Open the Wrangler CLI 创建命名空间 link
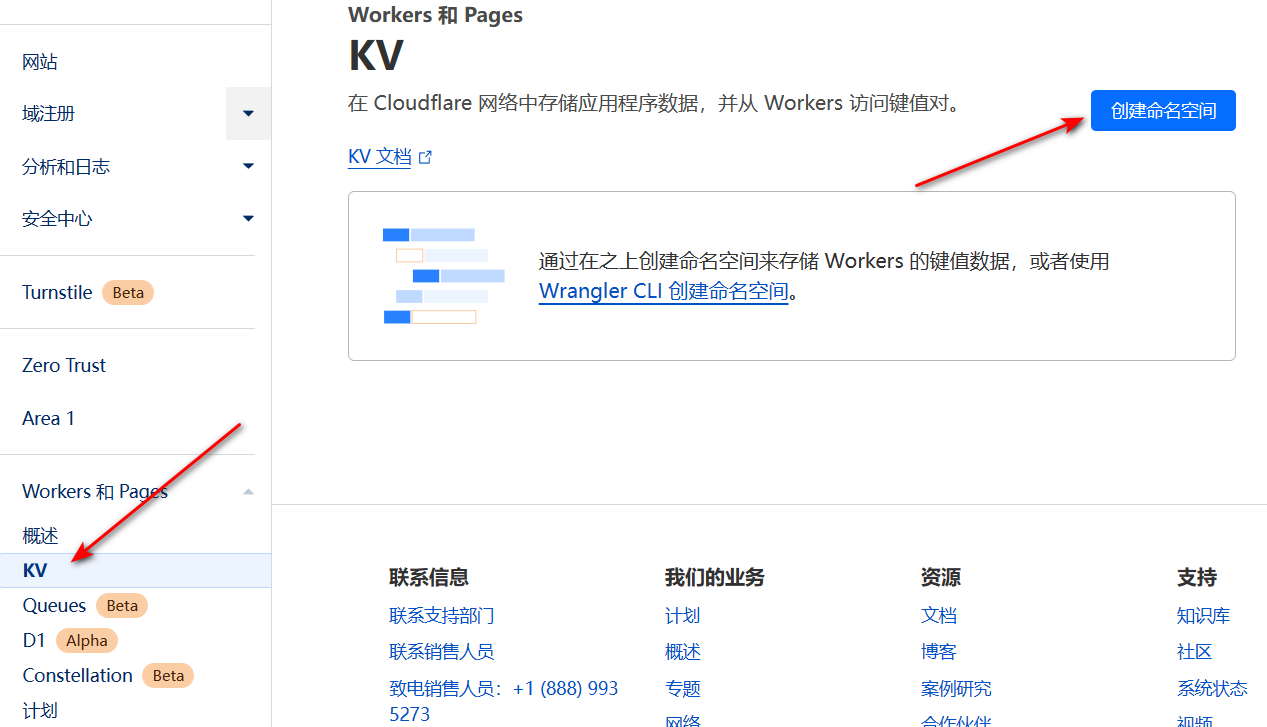 coord(664,292)
